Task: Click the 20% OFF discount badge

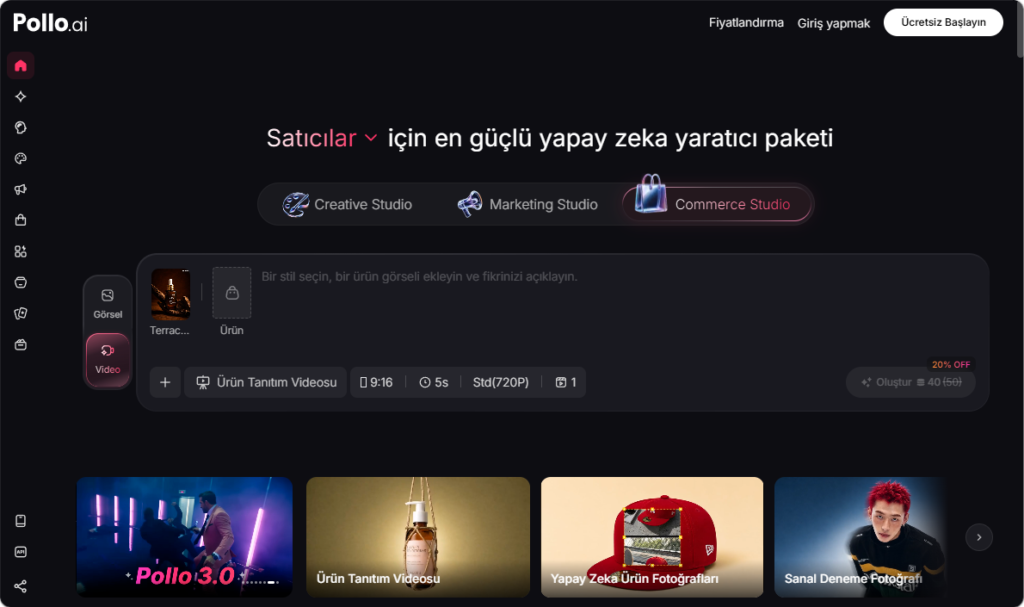Action: coord(951,365)
